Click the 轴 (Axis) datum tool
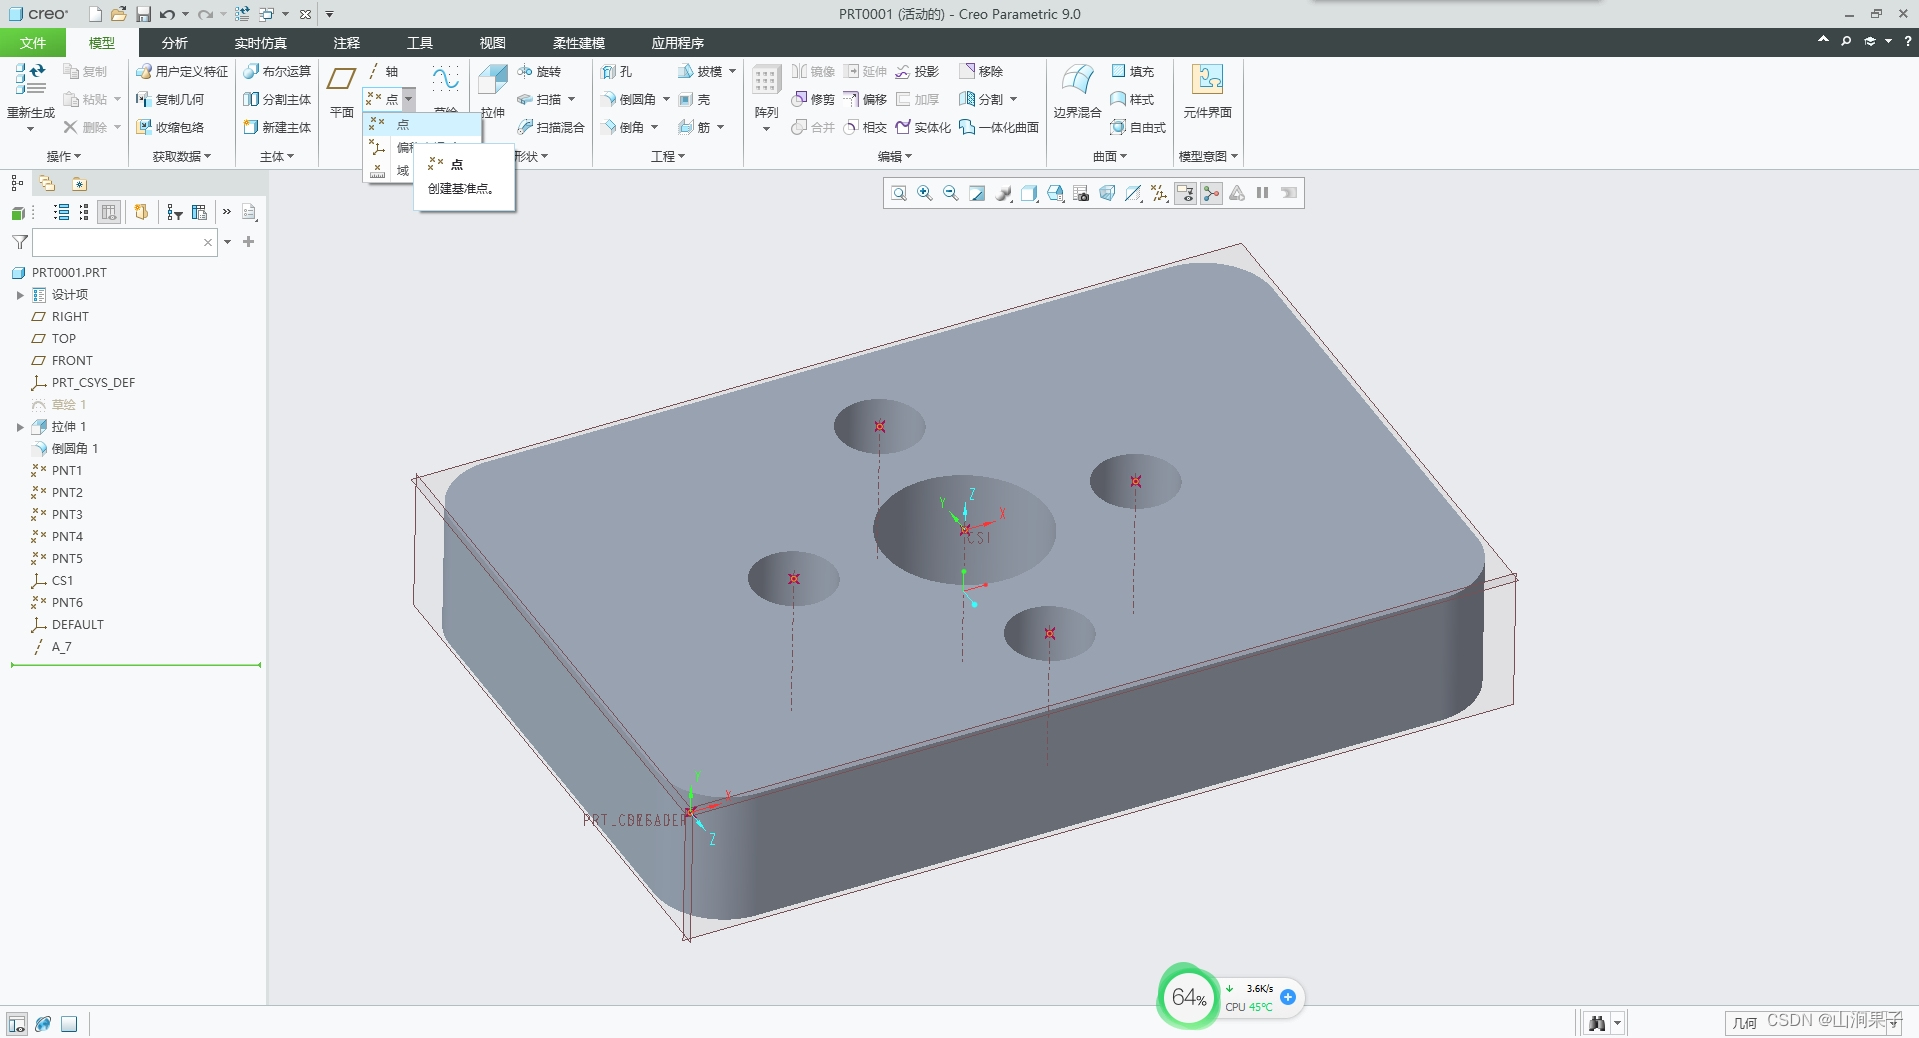This screenshot has width=1919, height=1038. coord(382,71)
